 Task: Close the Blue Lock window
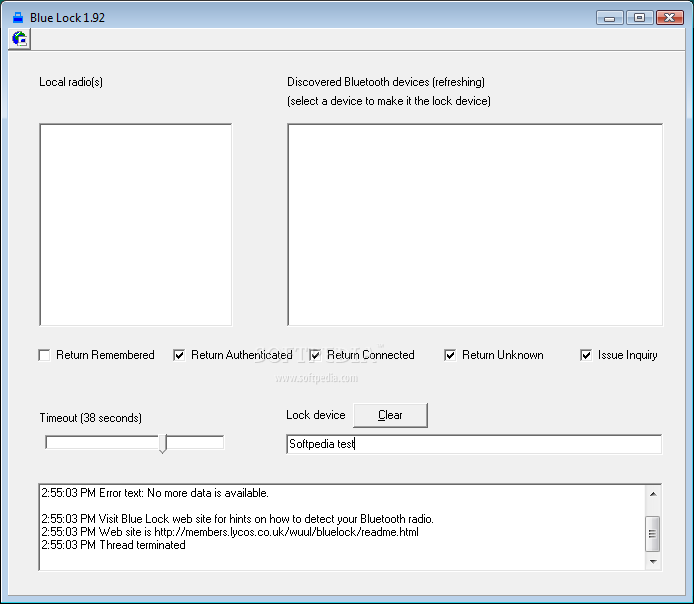tap(669, 18)
